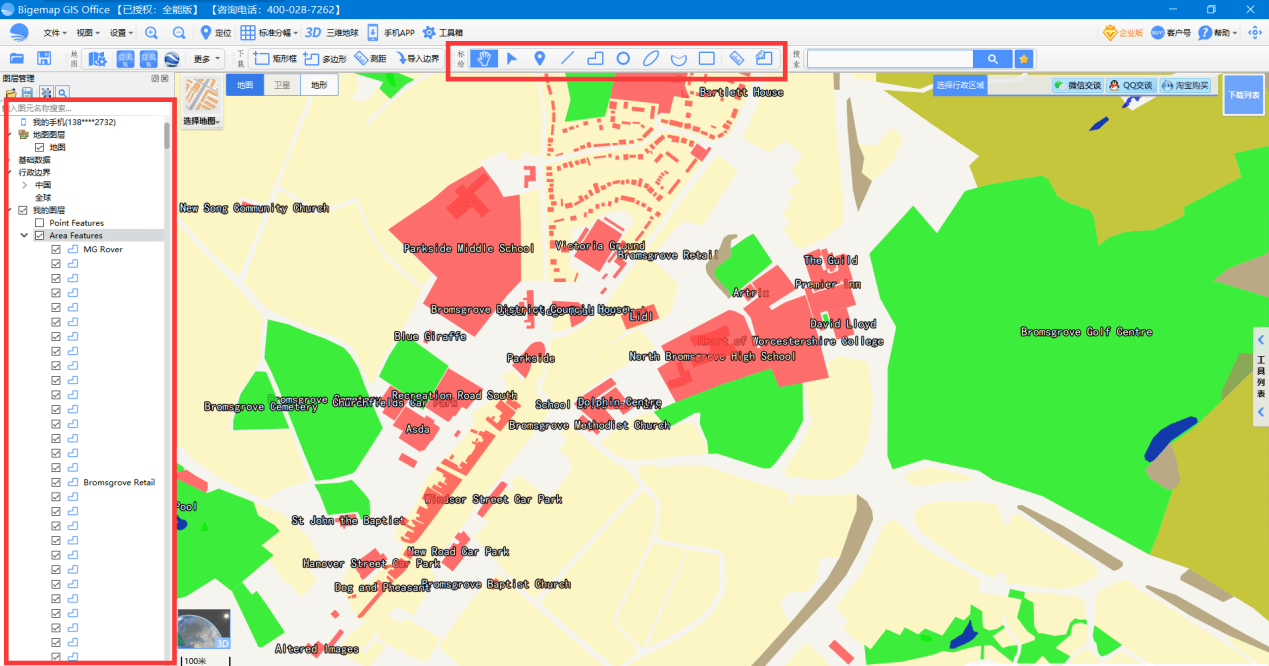
Task: Switch to the 卫星 map tab
Action: [281, 85]
